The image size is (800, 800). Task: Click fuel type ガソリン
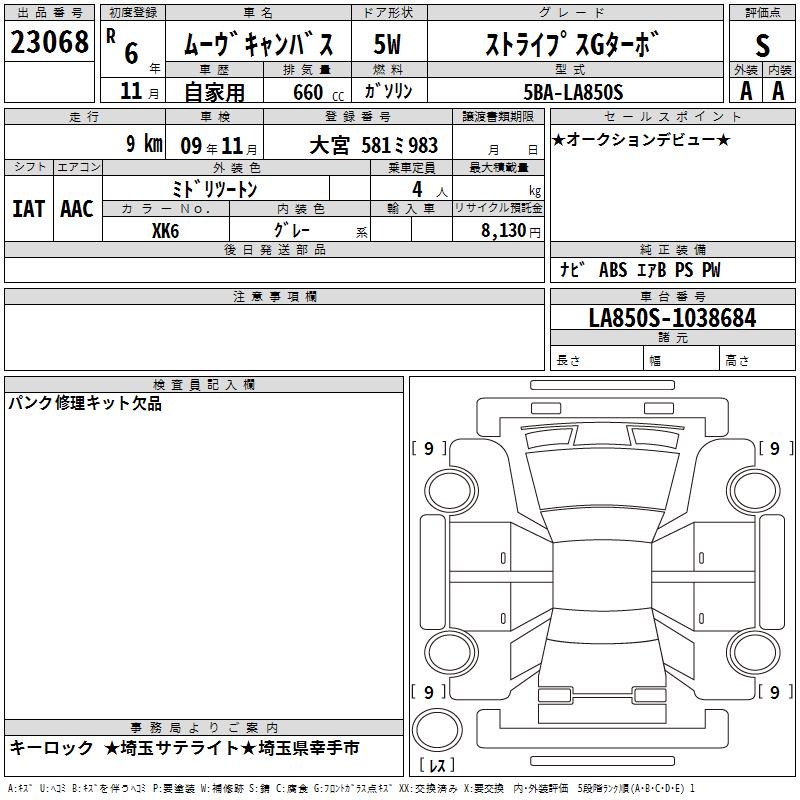(388, 91)
